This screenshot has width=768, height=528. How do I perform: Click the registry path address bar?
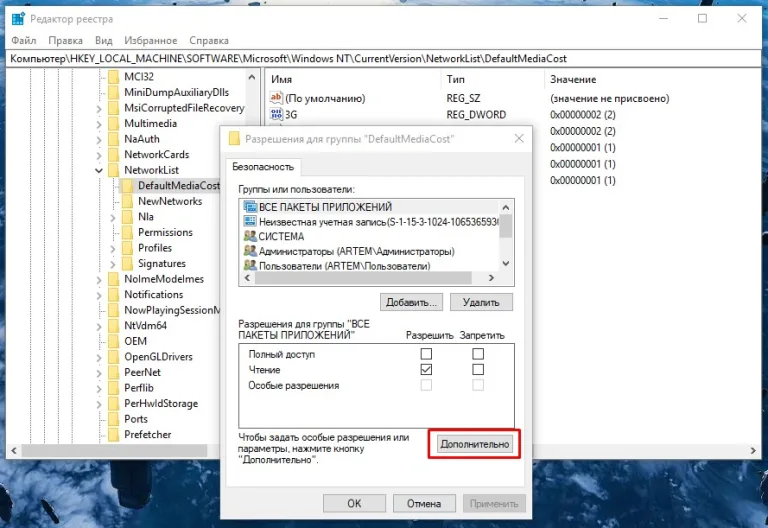(x=384, y=59)
